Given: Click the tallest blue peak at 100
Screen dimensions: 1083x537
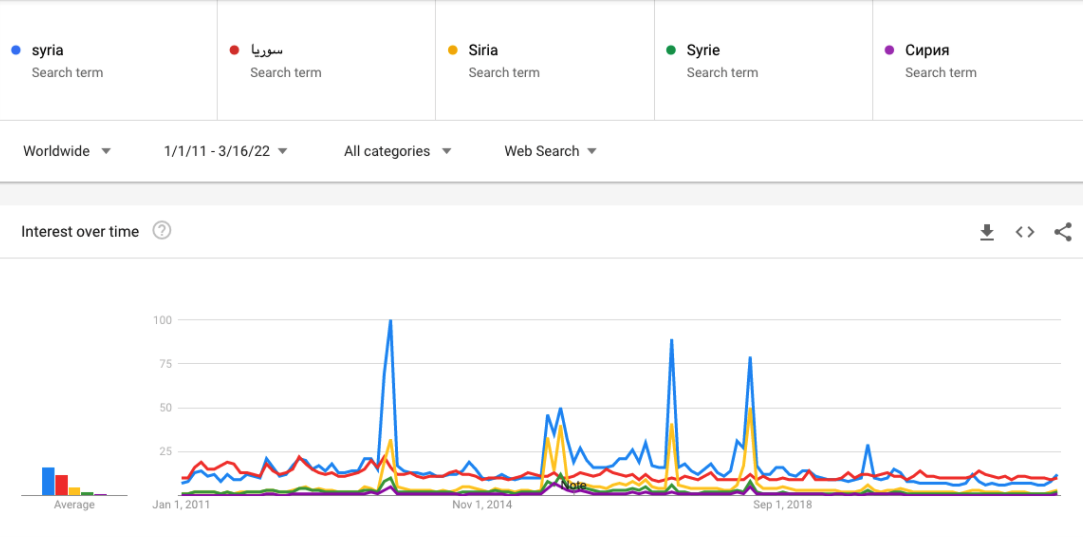Looking at the screenshot, I should 390,321.
